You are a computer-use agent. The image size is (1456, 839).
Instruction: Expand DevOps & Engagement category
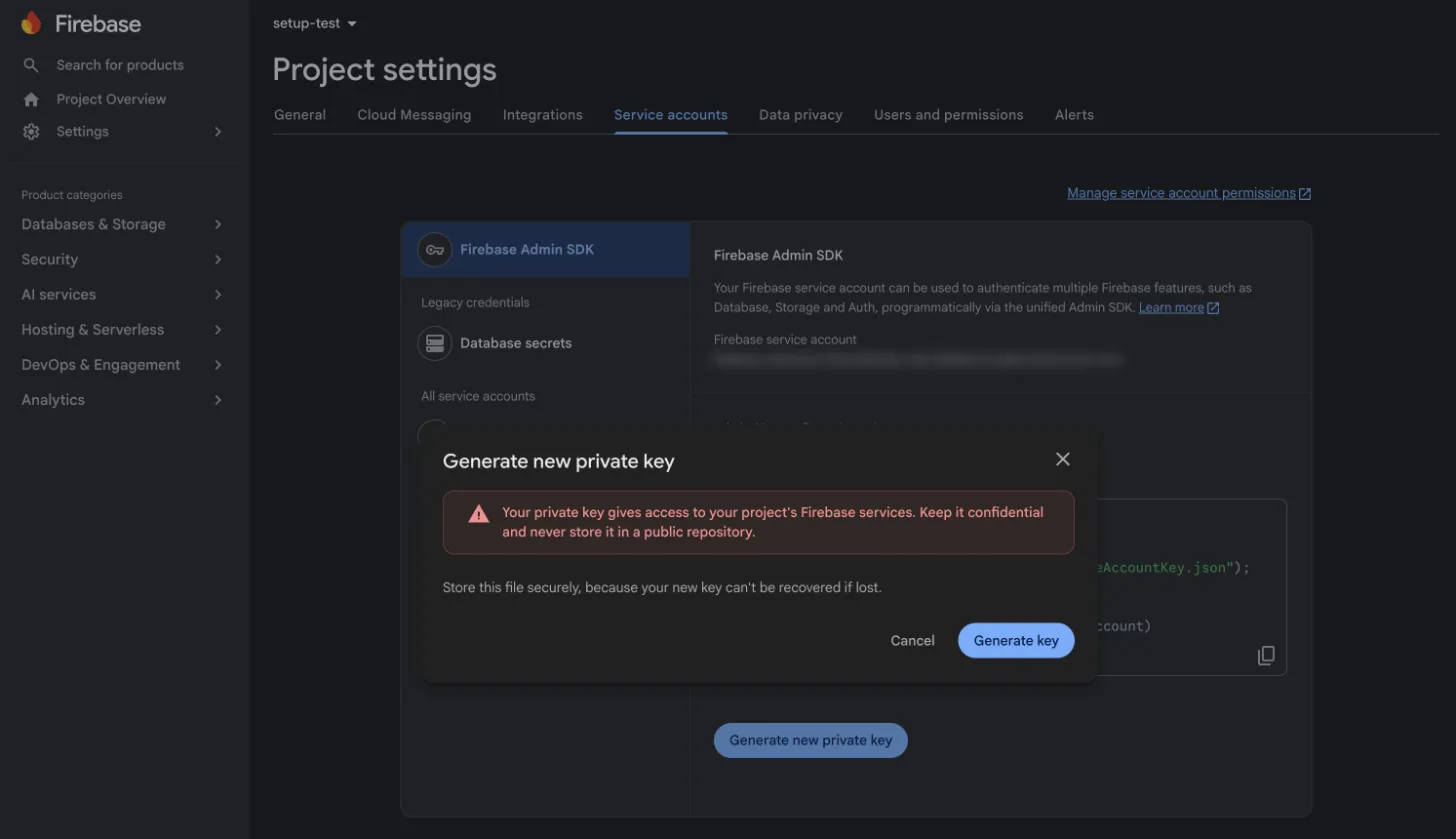[218, 365]
